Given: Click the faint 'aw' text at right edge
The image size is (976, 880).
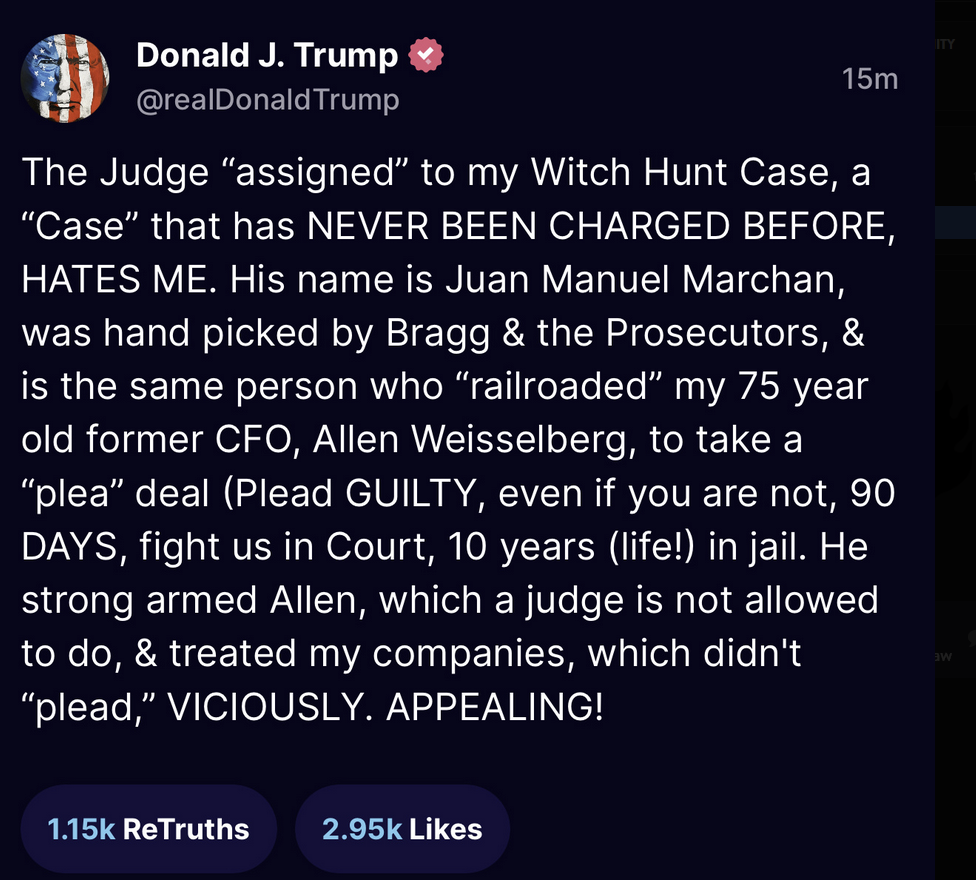Looking at the screenshot, I should pos(943,656).
